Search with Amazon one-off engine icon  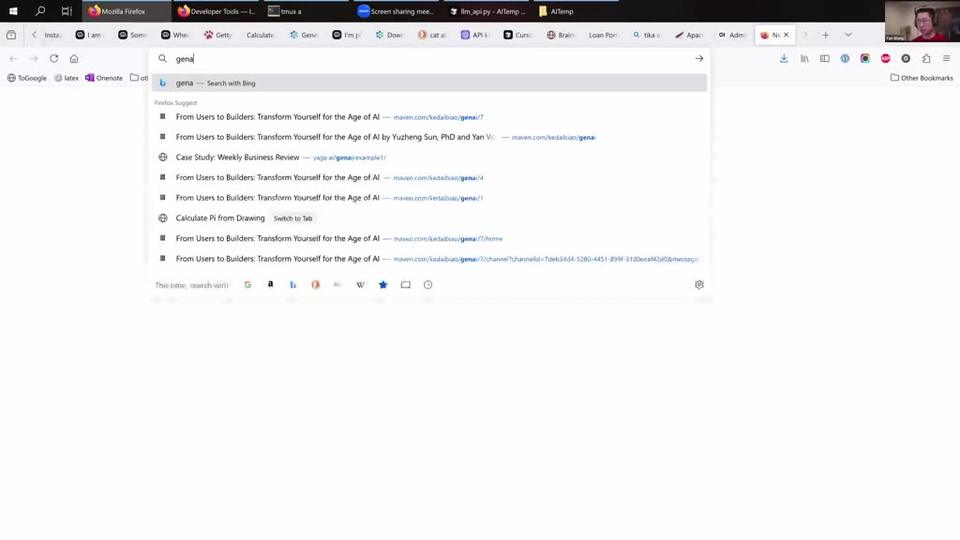(270, 285)
